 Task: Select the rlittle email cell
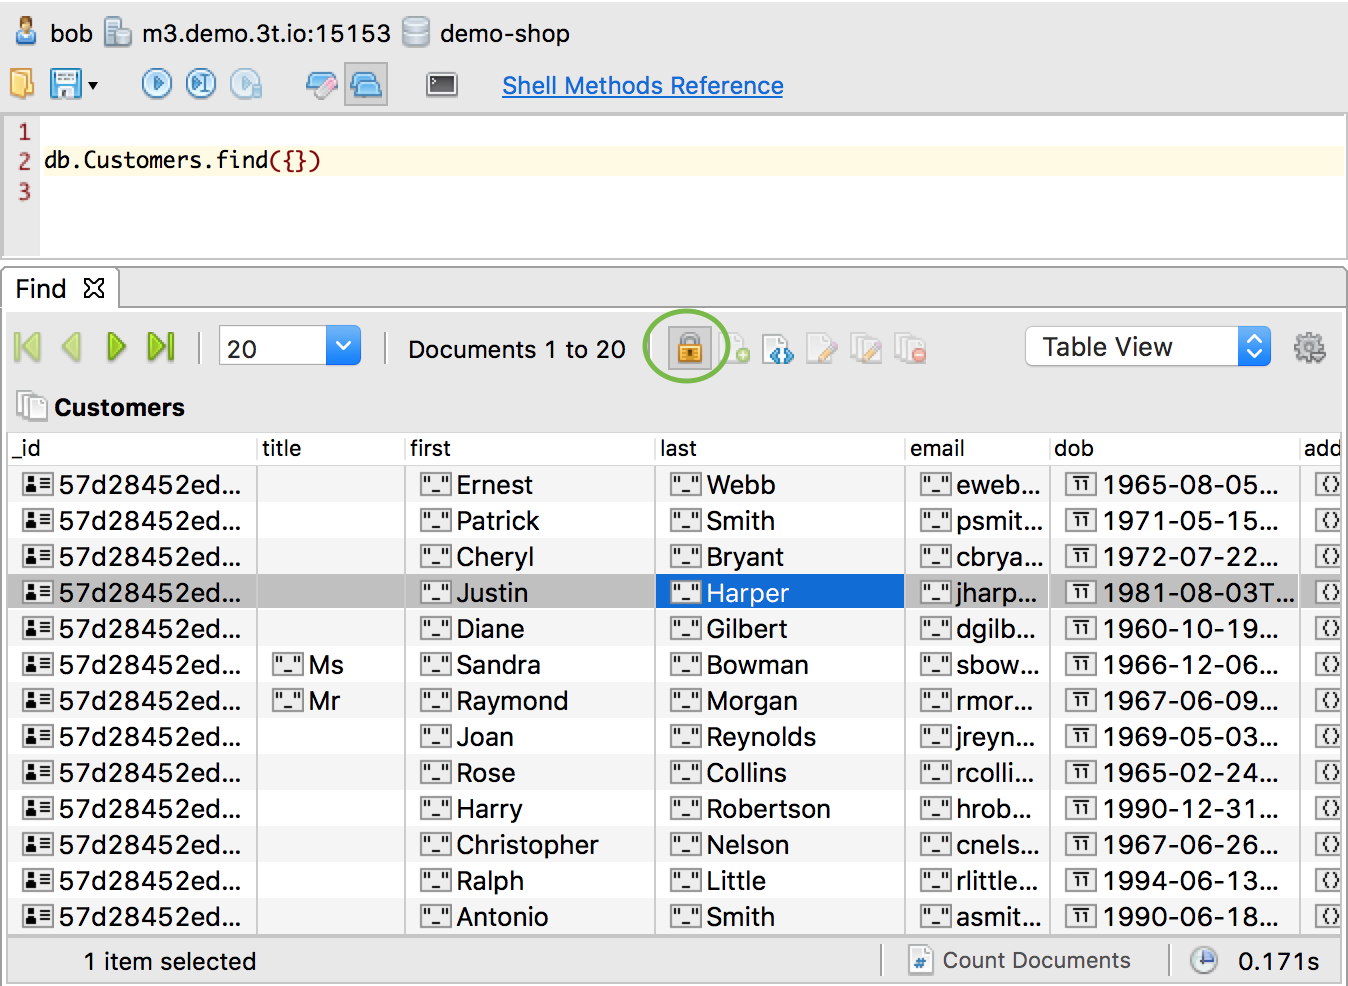tap(977, 881)
